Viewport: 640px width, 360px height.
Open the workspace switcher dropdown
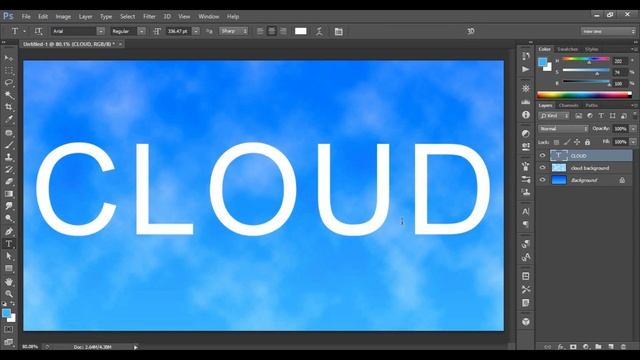tap(608, 31)
